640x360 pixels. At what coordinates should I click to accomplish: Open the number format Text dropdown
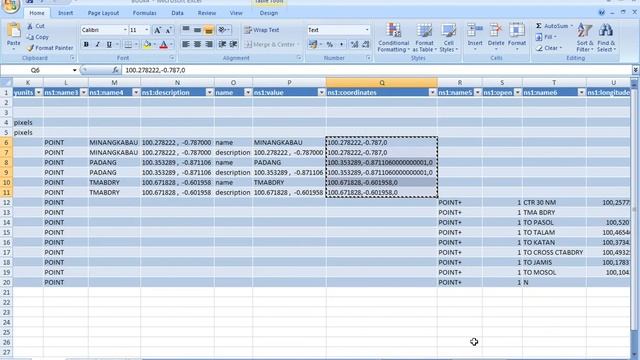(x=367, y=30)
